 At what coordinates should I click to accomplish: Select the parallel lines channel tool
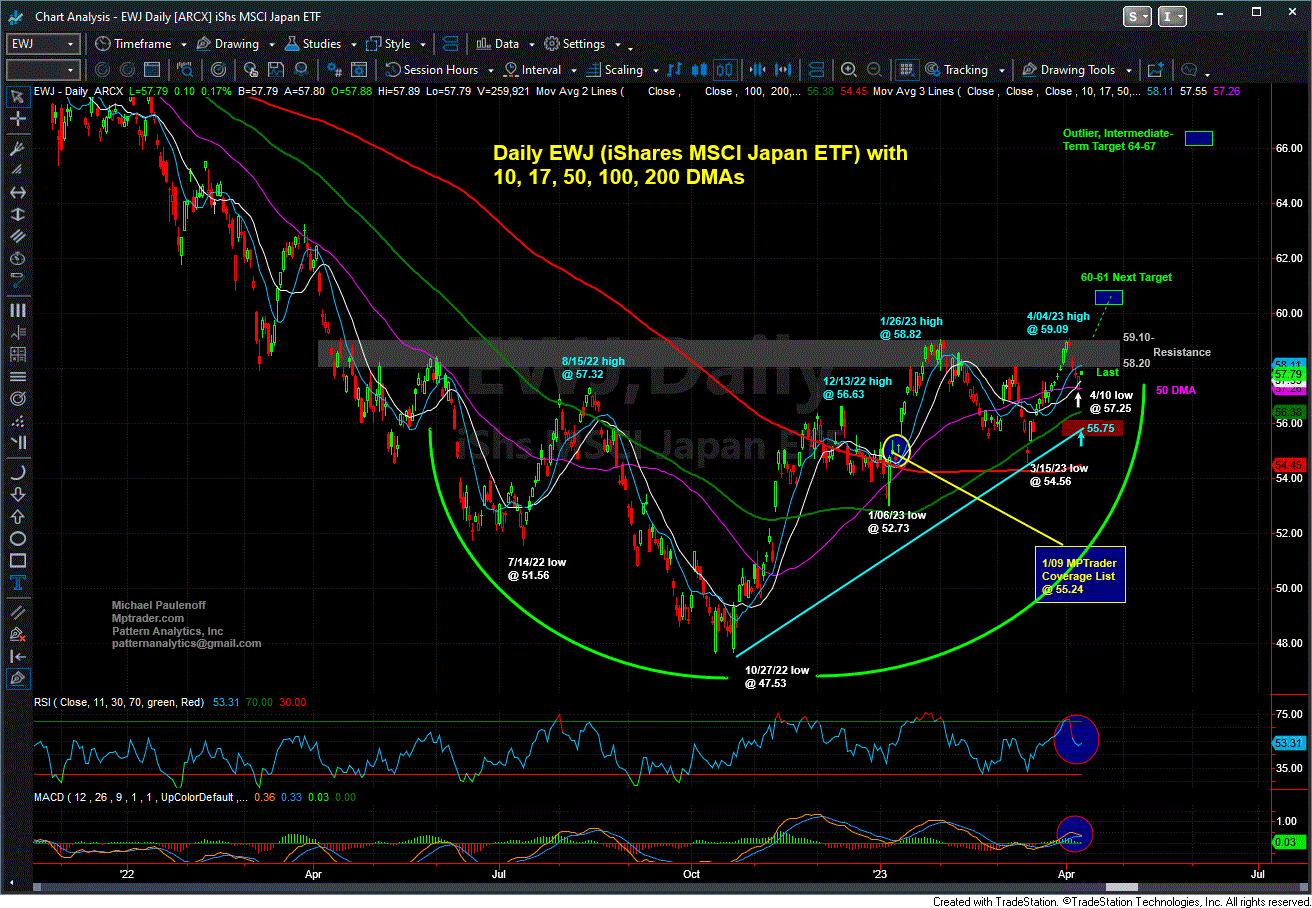coord(18,235)
